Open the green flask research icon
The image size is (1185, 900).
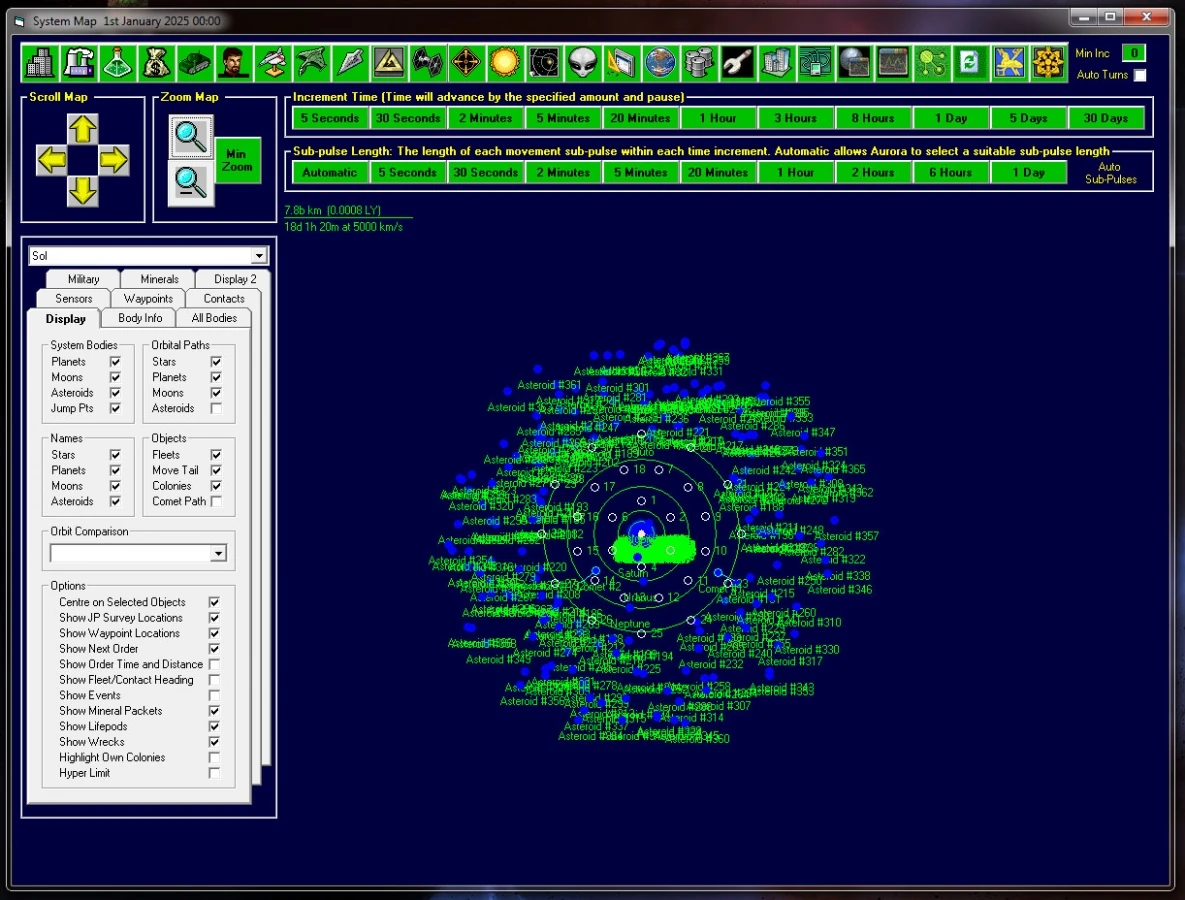117,63
